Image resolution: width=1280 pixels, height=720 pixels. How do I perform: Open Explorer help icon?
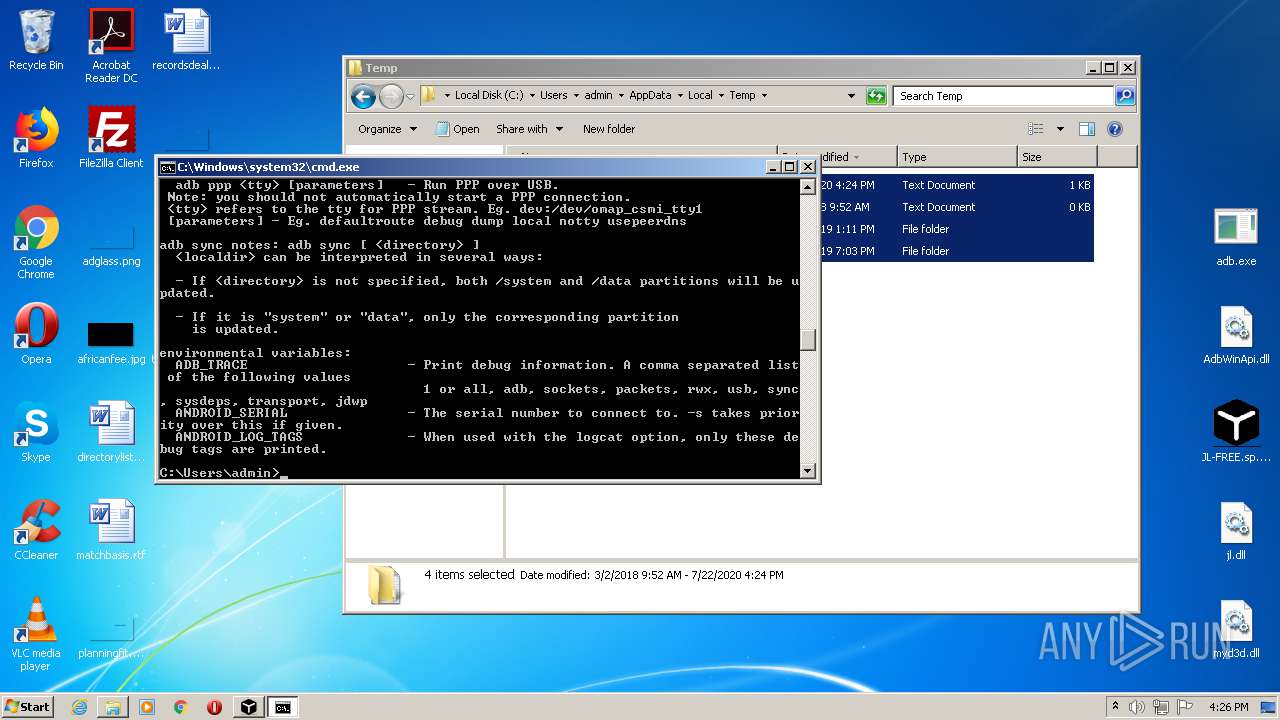(x=1115, y=129)
